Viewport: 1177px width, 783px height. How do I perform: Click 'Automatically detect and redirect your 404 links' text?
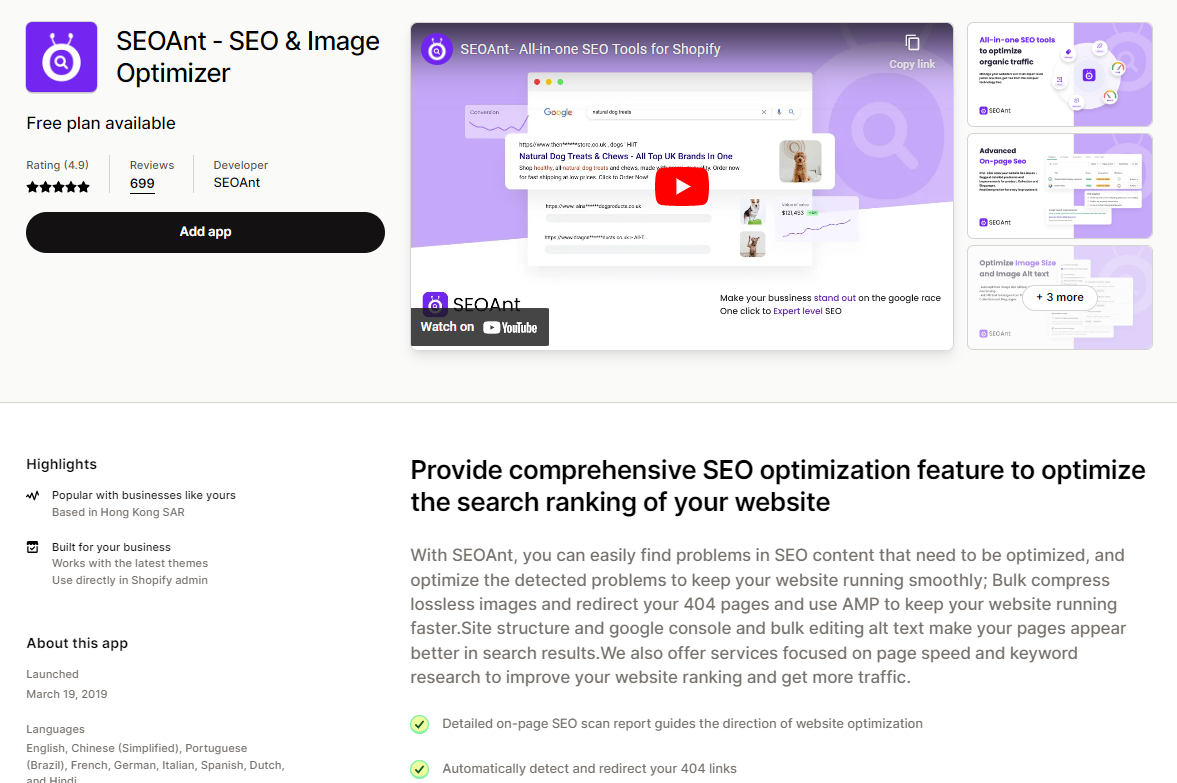pyautogui.click(x=589, y=769)
